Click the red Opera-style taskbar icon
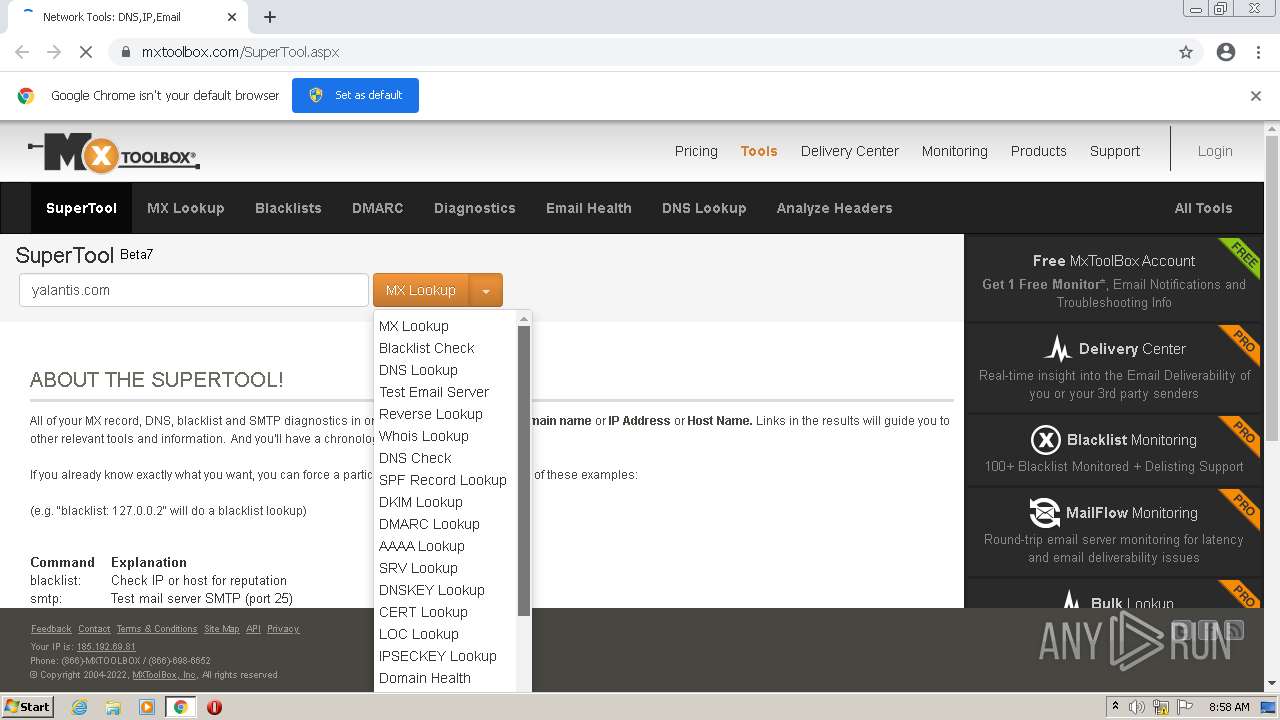Viewport: 1280px width, 720px height. click(x=214, y=707)
